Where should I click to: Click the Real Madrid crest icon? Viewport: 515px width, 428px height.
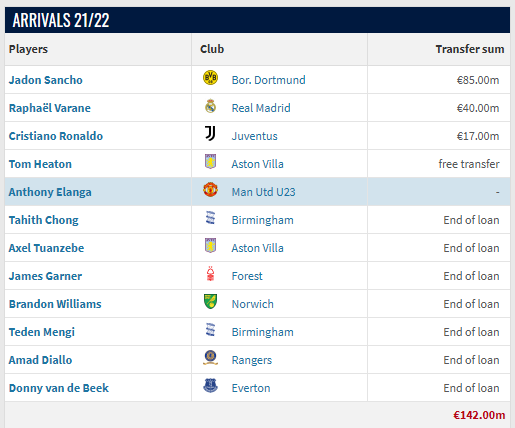pos(210,106)
